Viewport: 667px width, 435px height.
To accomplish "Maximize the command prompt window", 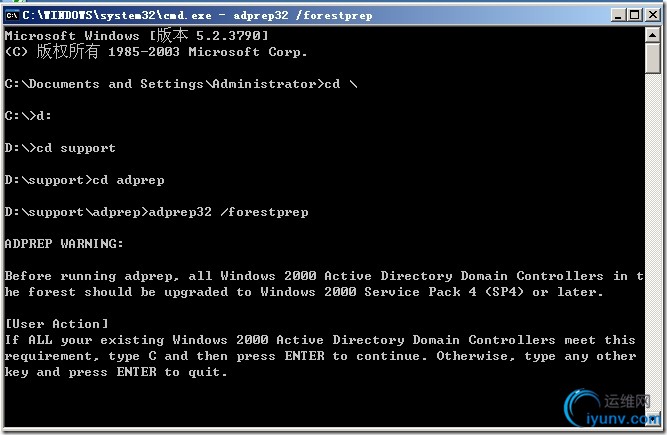I will [x=634, y=15].
